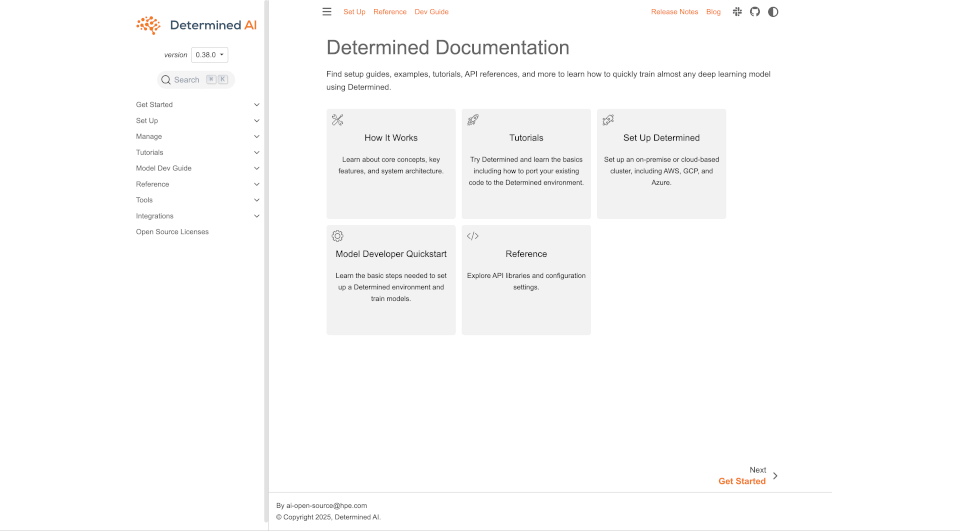The image size is (960, 531).
Task: Toggle the sidebar with hamburger menu
Action: click(x=327, y=12)
